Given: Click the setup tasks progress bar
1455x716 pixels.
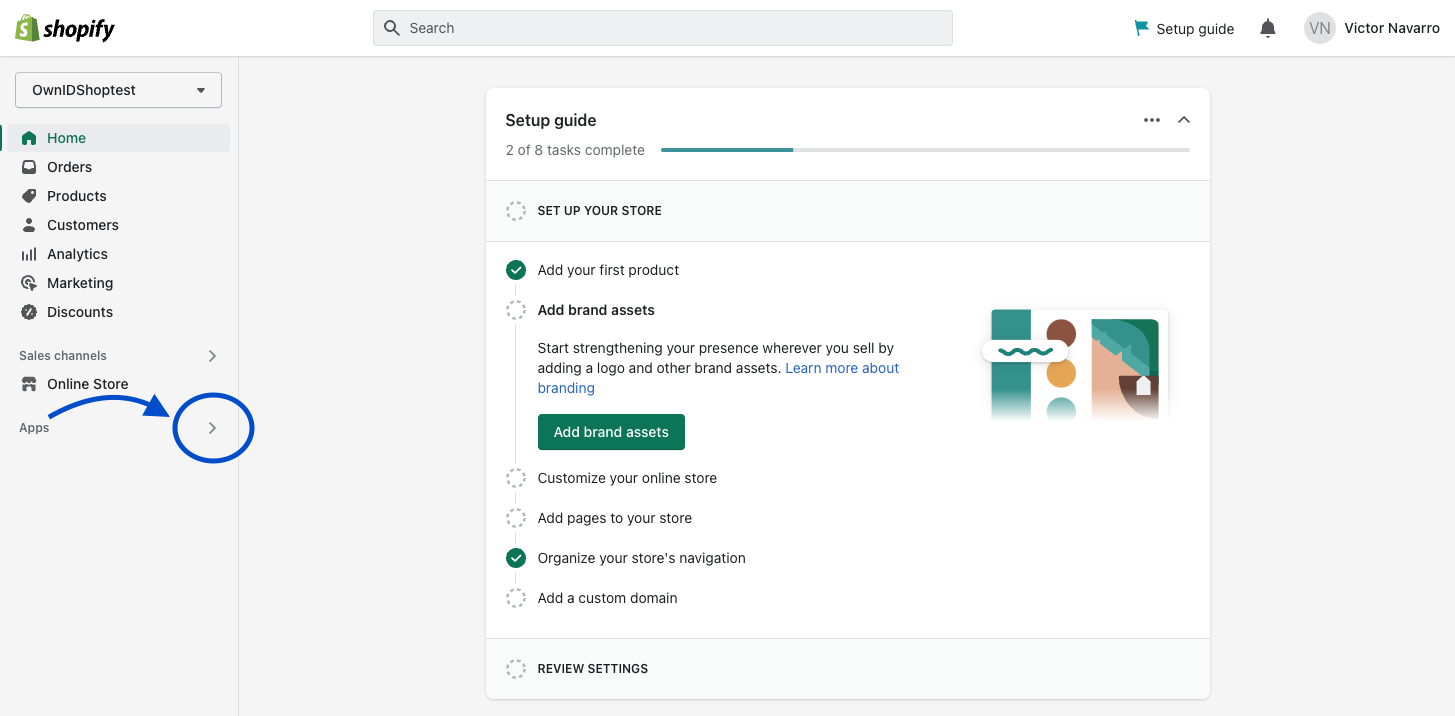Looking at the screenshot, I should coord(925,149).
